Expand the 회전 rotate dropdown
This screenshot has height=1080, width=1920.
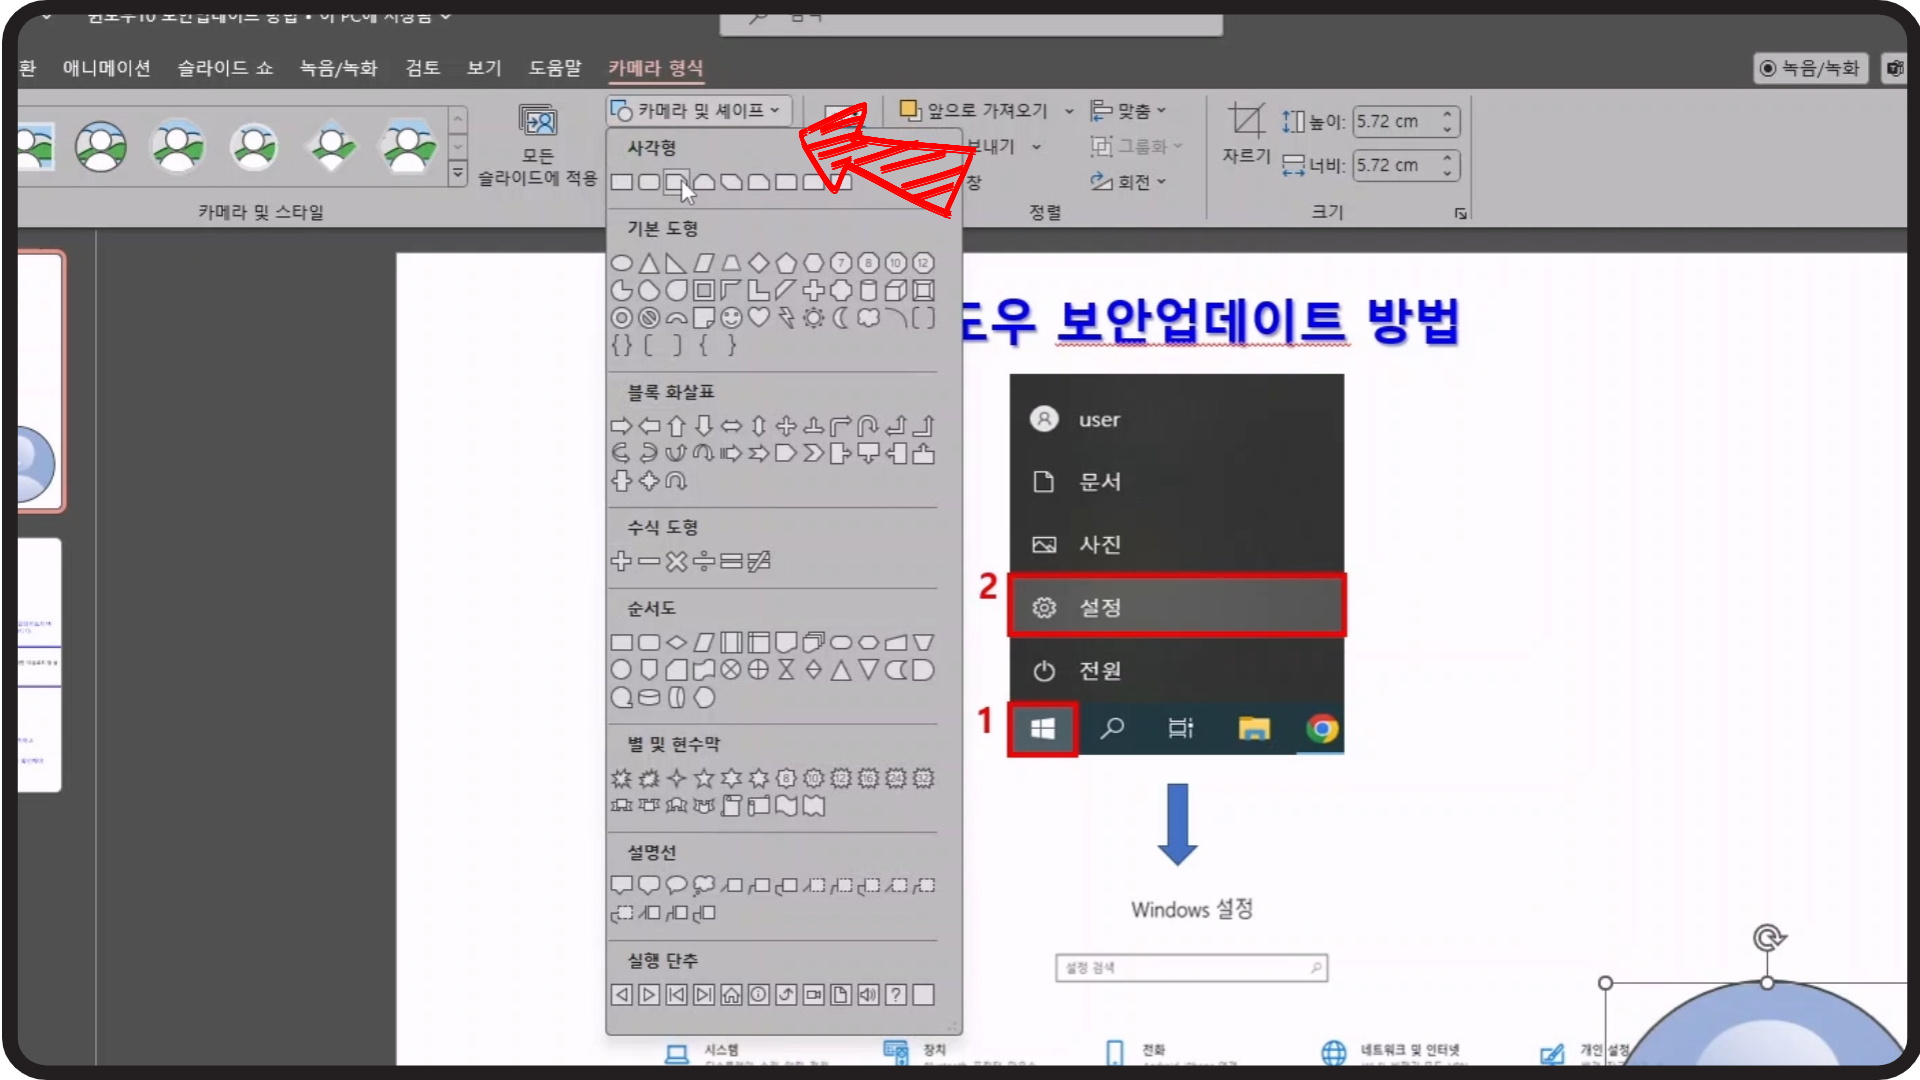(1130, 181)
